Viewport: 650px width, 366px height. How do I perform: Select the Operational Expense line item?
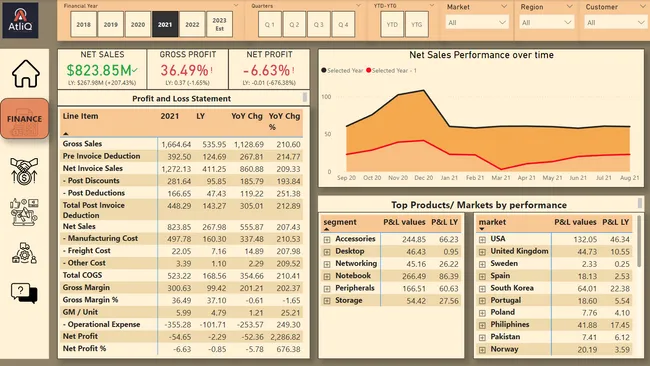(102, 324)
